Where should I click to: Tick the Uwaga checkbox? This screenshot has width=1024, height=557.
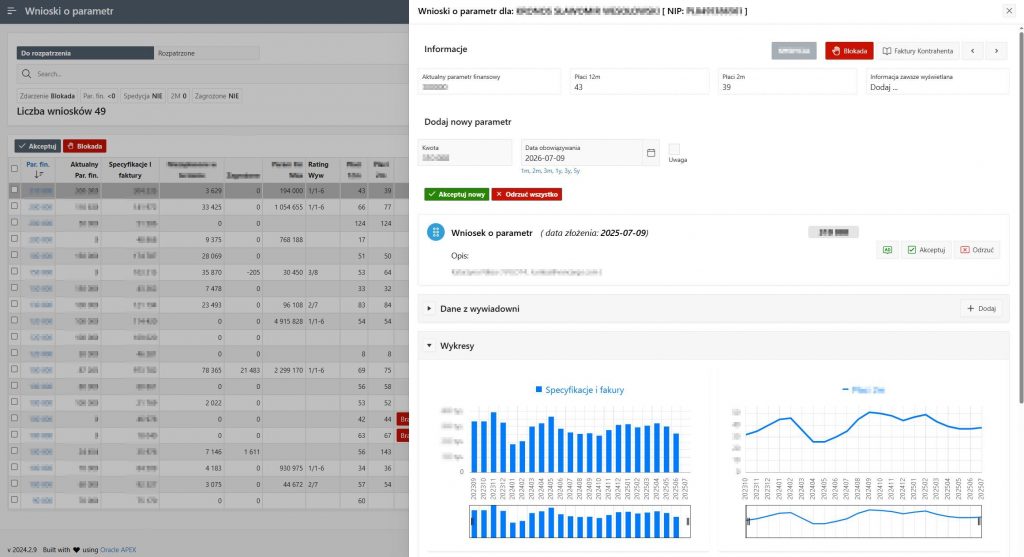(674, 150)
